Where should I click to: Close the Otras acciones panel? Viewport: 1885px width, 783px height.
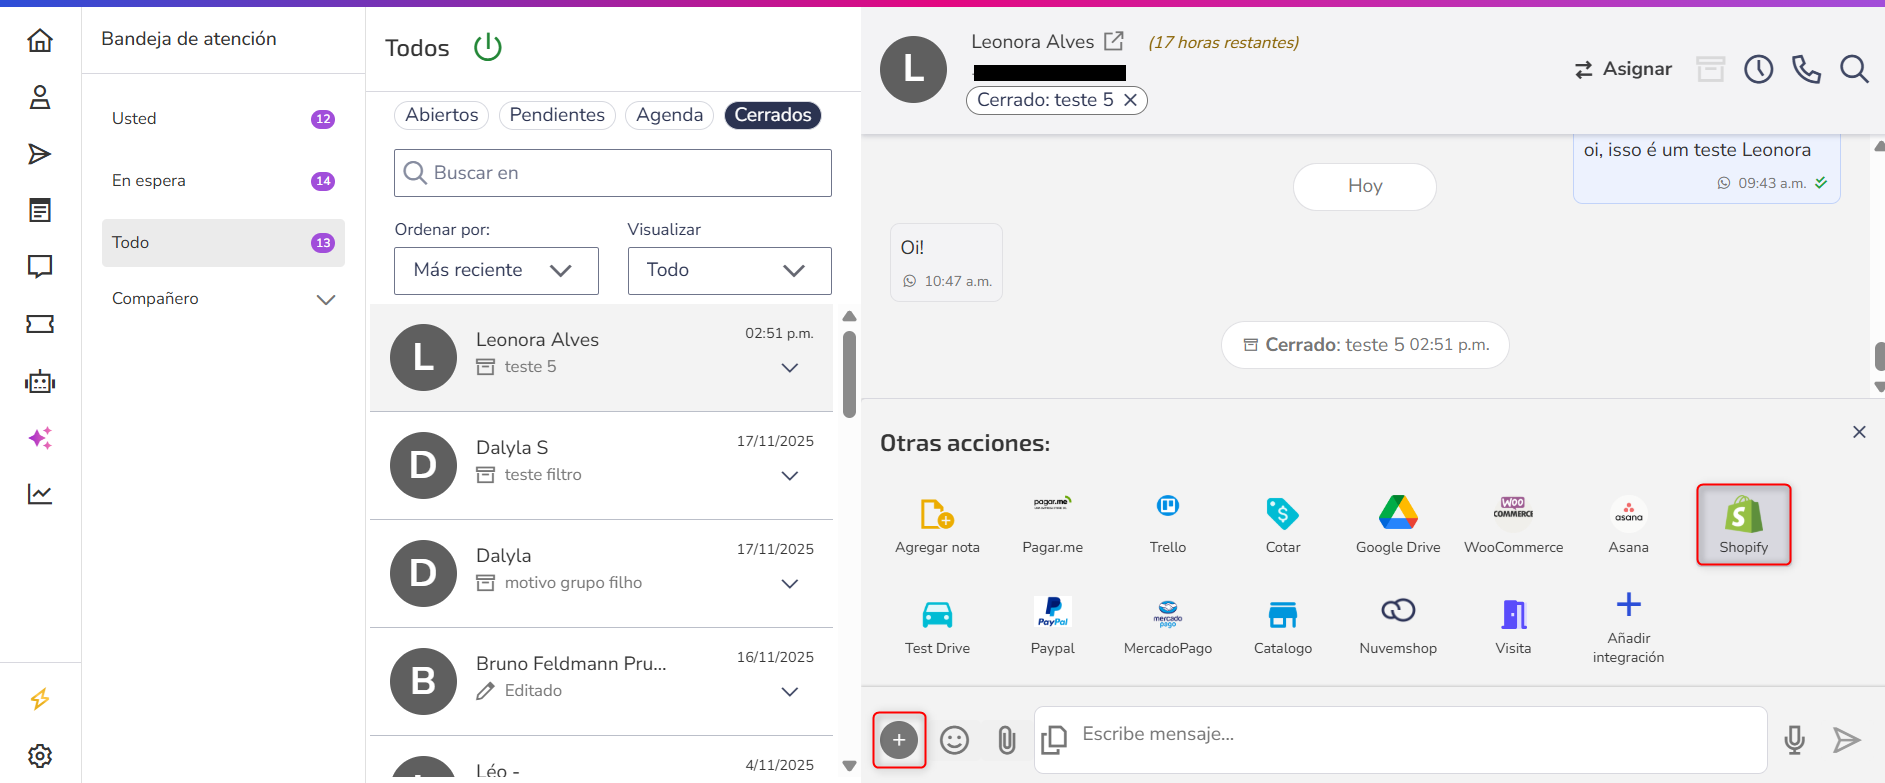[x=1859, y=432]
